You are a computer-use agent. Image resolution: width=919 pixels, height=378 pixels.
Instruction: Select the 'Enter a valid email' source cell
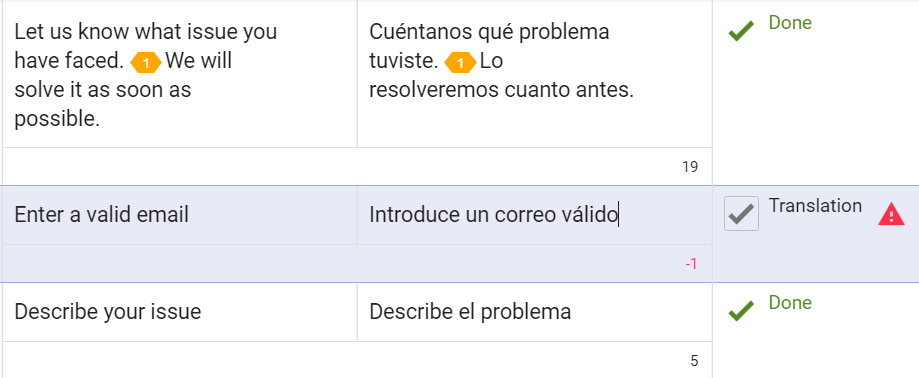[179, 215]
